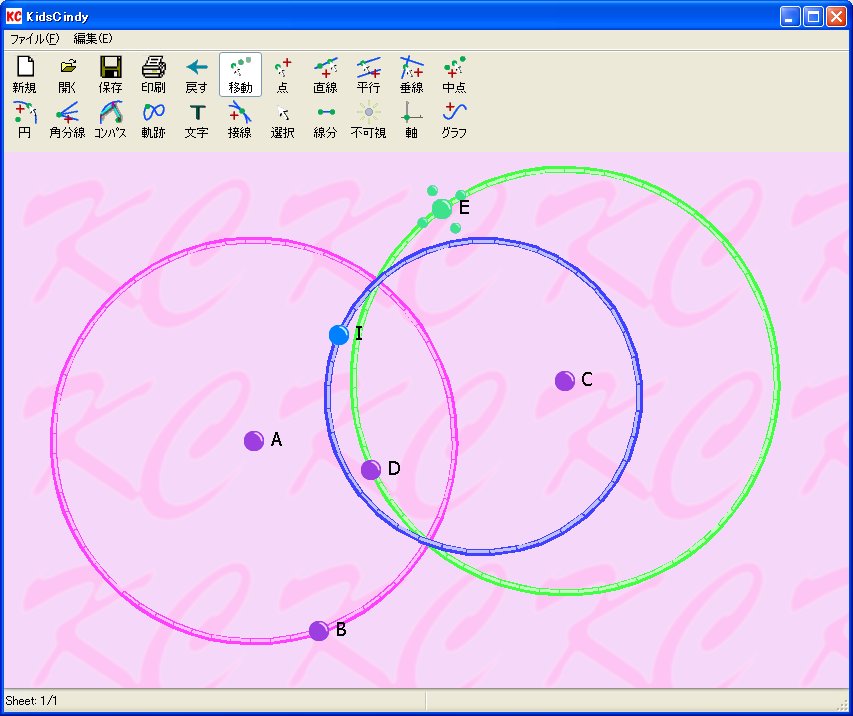Screen dimensions: 853x716
Task: Select the 点 (Point) tool
Action: [x=283, y=74]
